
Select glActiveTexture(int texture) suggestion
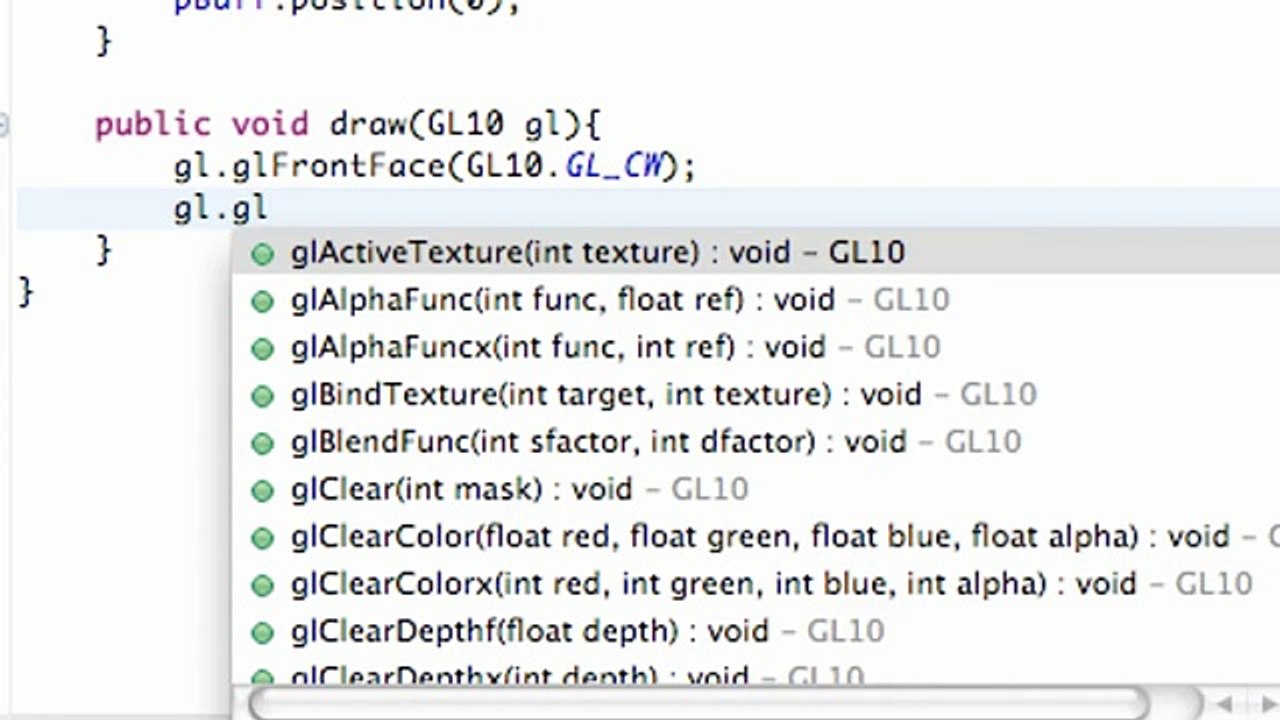pos(755,252)
